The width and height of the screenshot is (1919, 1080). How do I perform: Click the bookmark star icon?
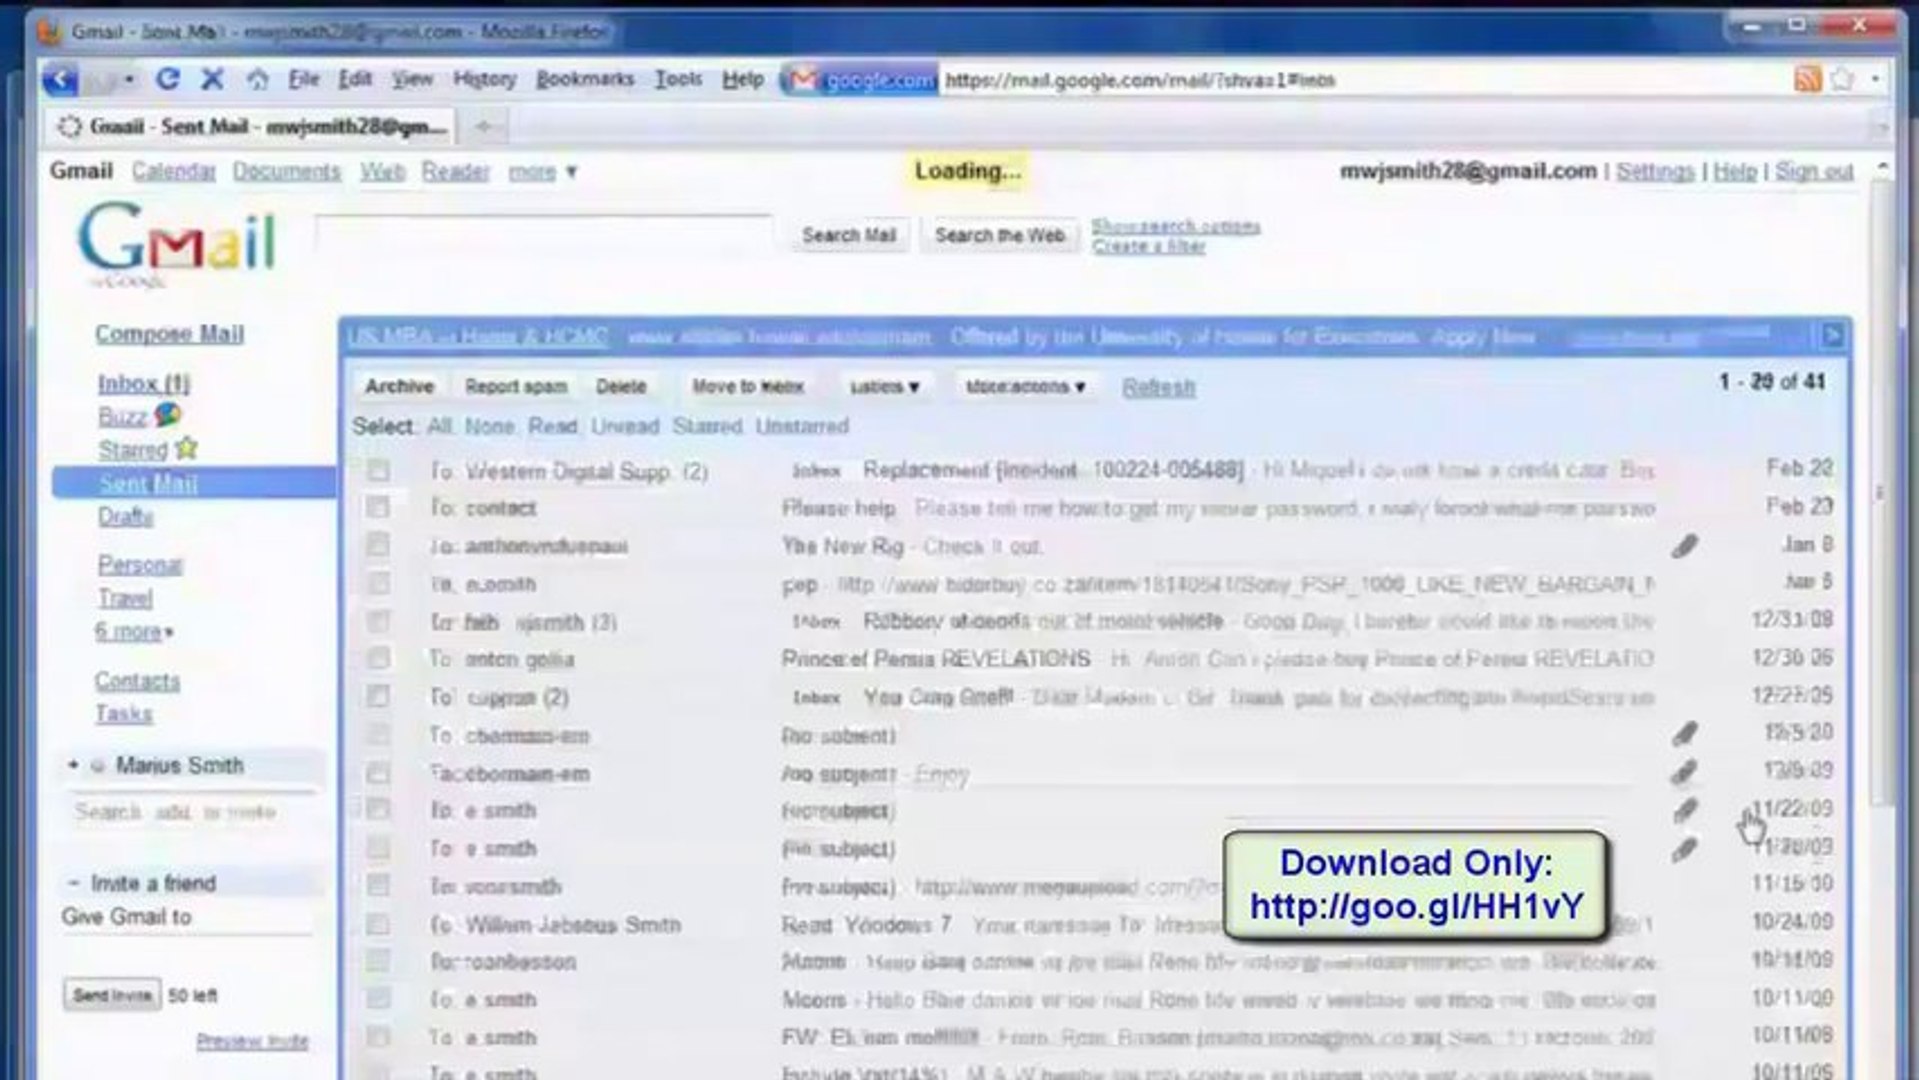[x=1841, y=78]
